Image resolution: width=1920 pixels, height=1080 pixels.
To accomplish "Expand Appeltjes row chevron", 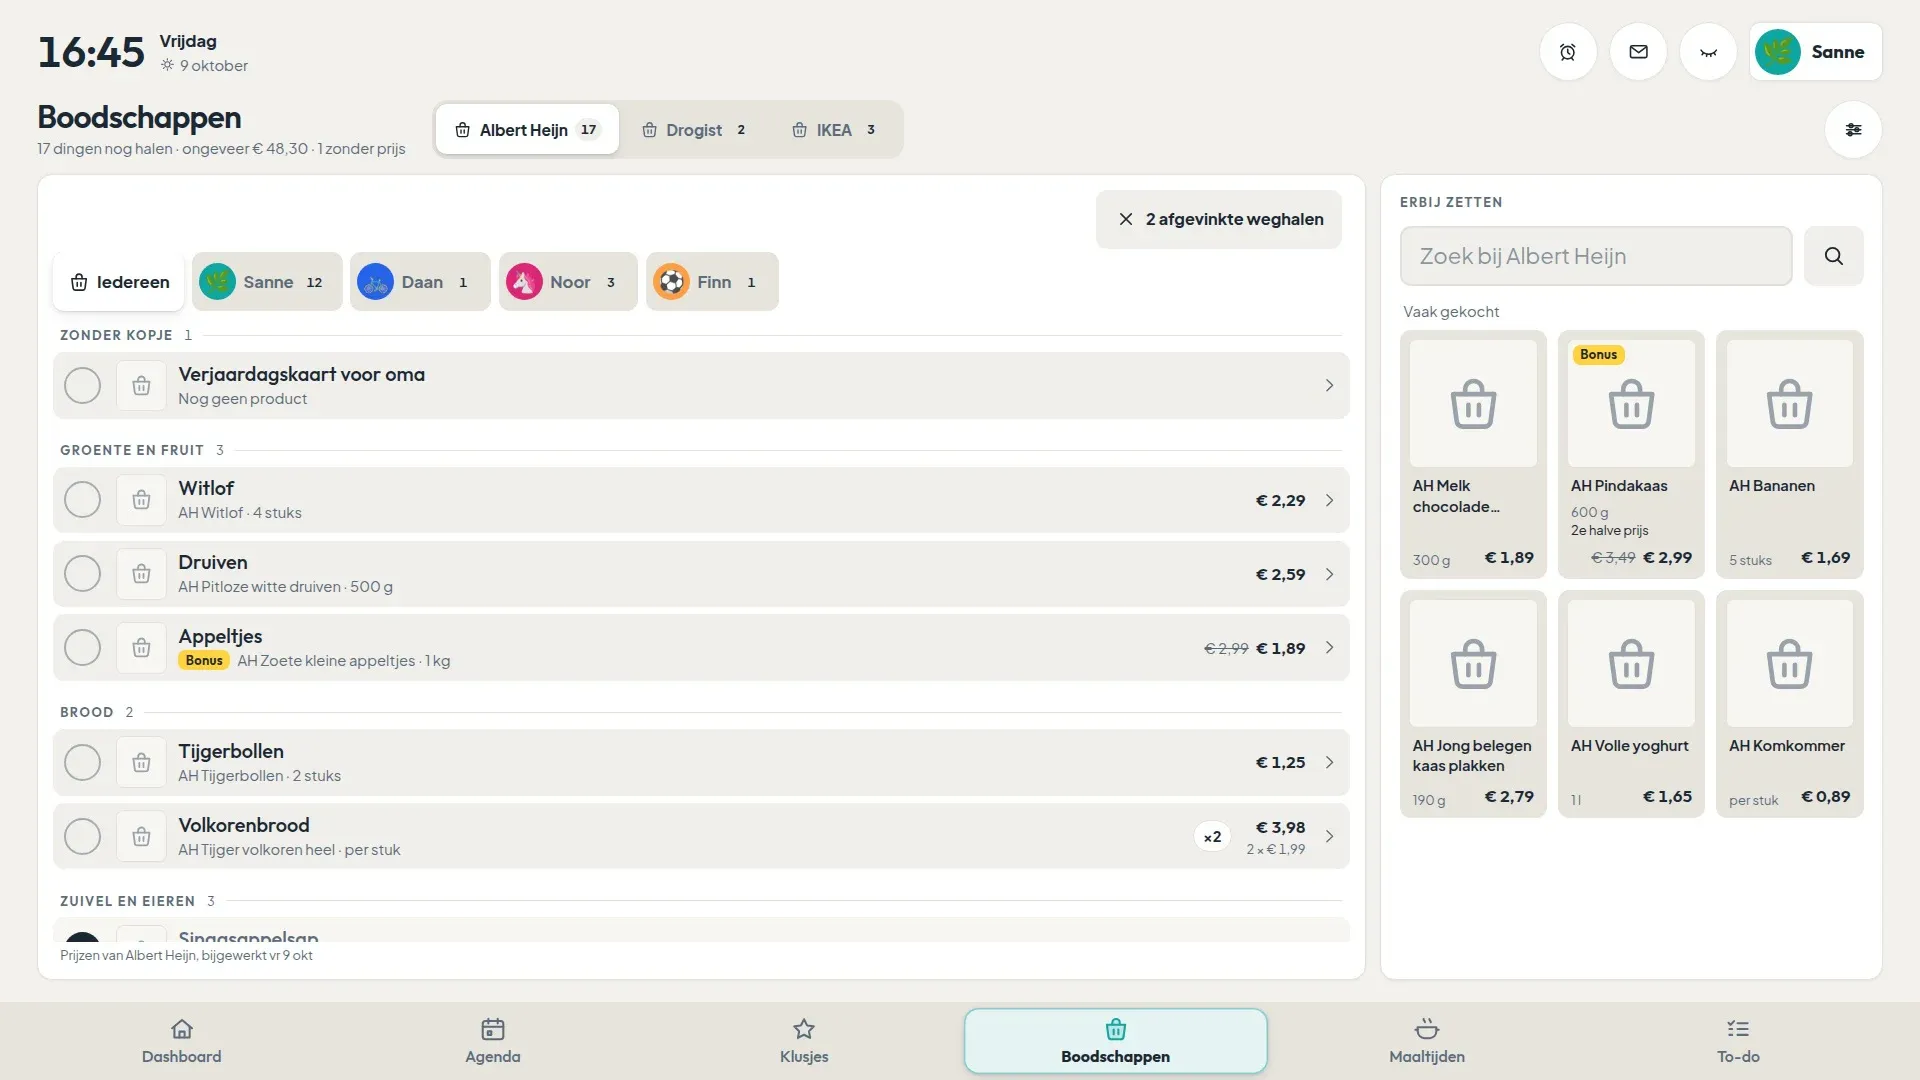I will pyautogui.click(x=1329, y=648).
